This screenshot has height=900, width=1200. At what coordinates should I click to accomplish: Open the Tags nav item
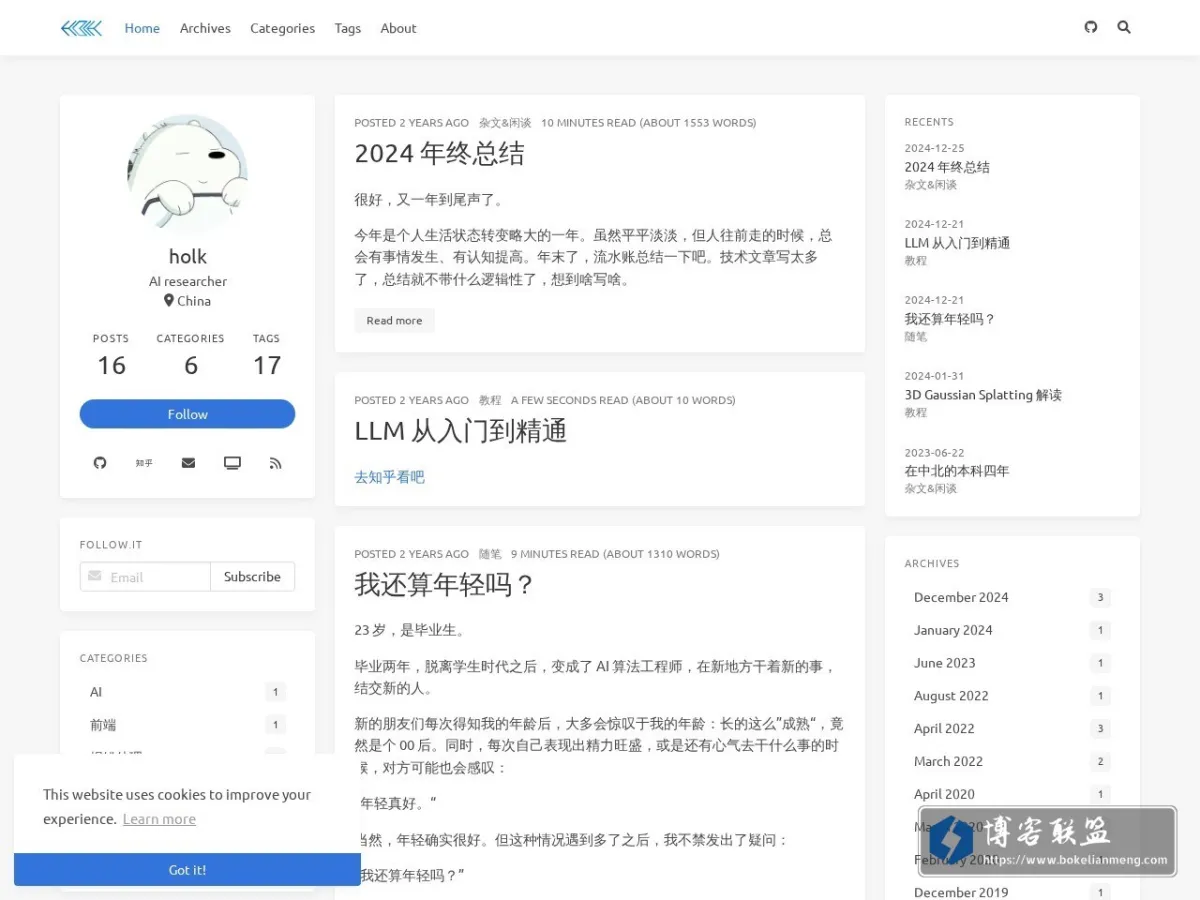348,28
